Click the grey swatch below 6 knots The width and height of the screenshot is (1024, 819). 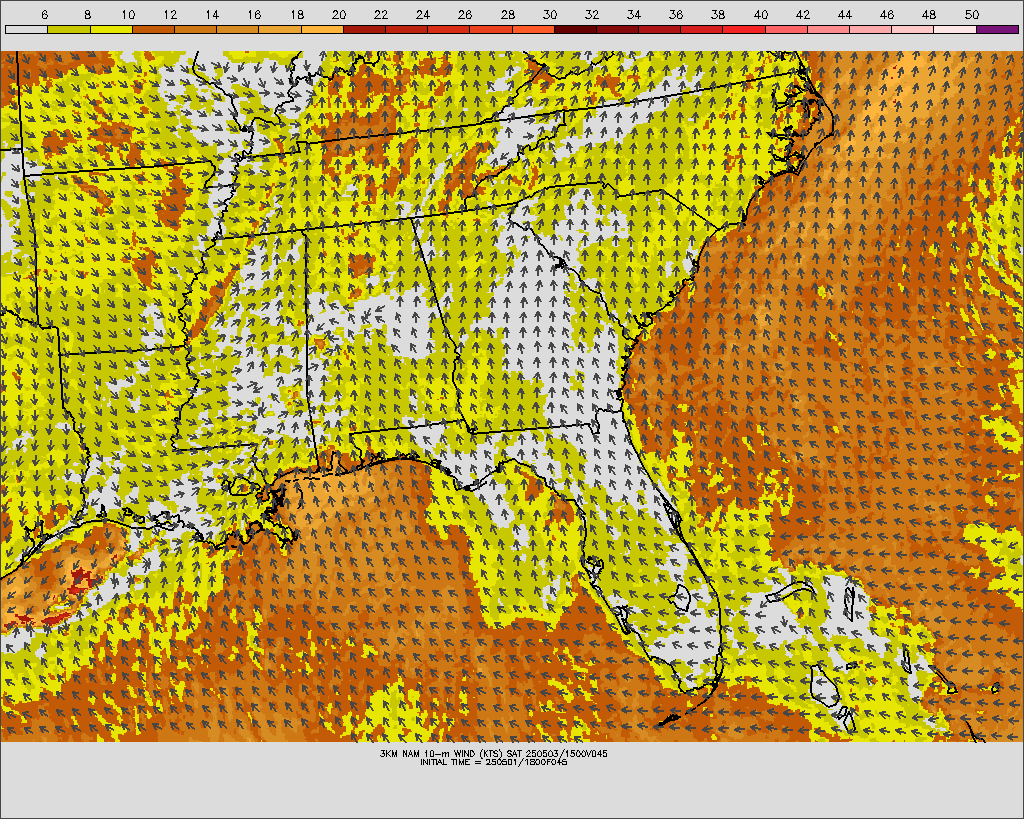(x=26, y=29)
